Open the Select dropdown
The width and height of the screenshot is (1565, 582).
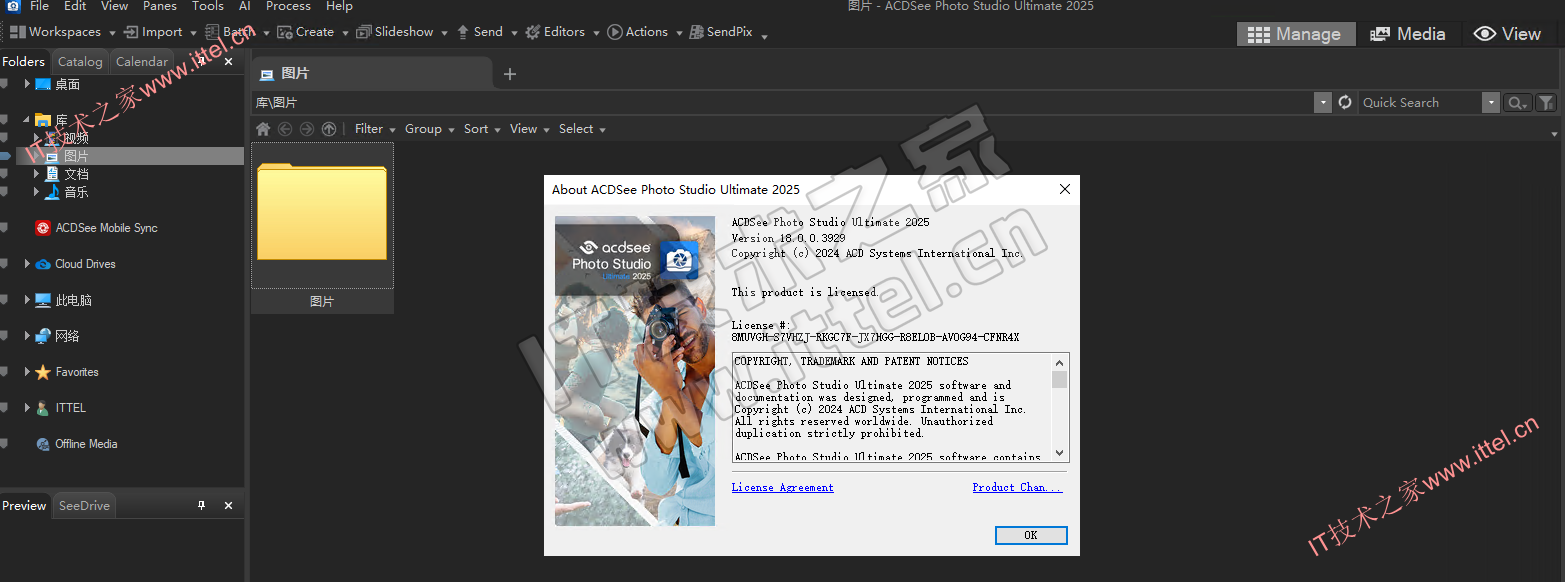point(582,129)
